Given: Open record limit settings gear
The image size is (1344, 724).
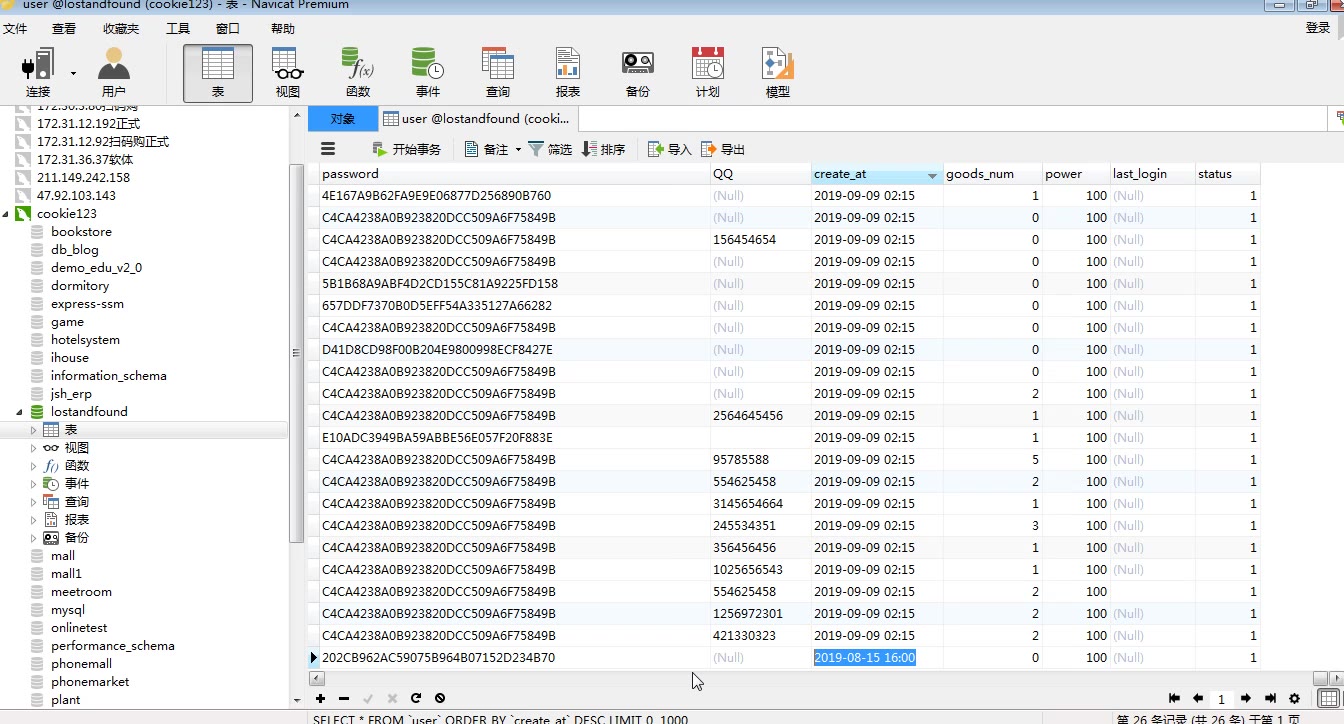Looking at the screenshot, I should 1295,698.
